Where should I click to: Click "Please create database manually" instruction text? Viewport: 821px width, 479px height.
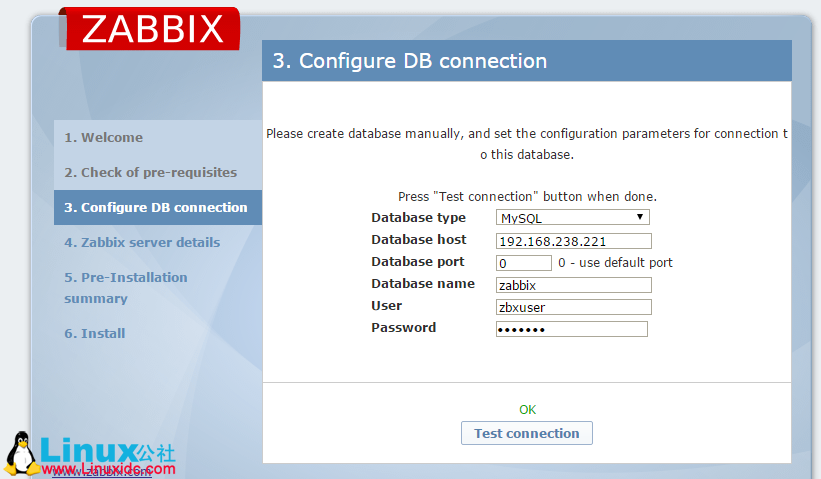coord(527,144)
